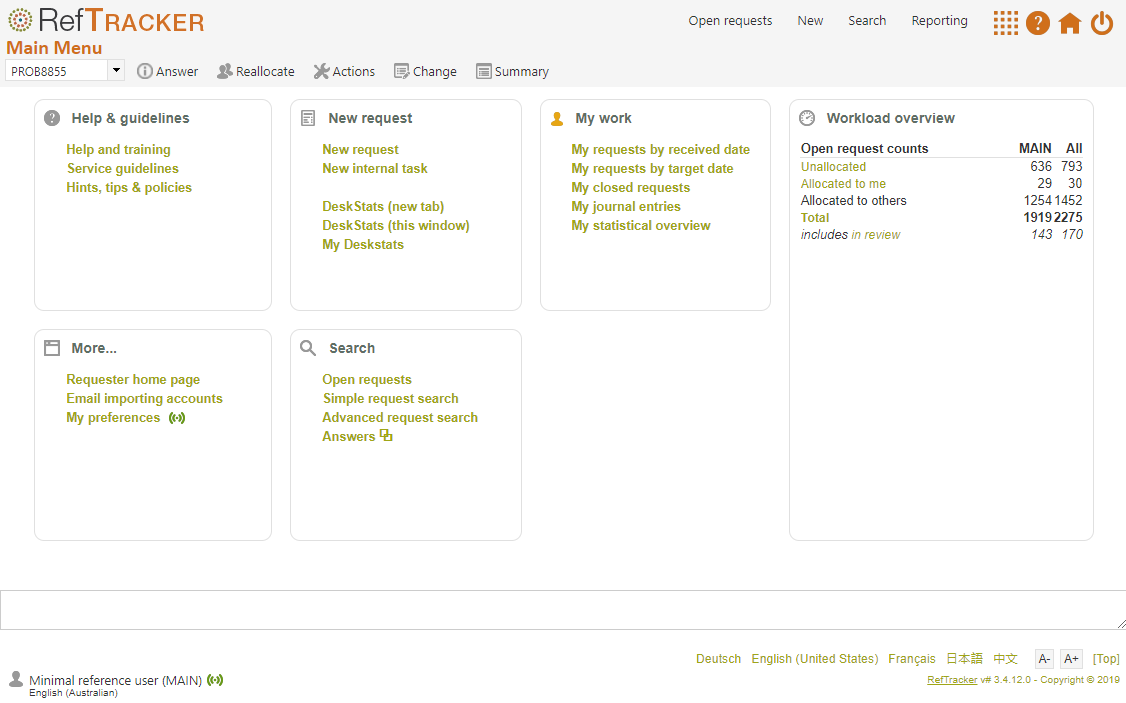1126x703 pixels.
Task: Click the Change toolbar button
Action: tap(425, 71)
